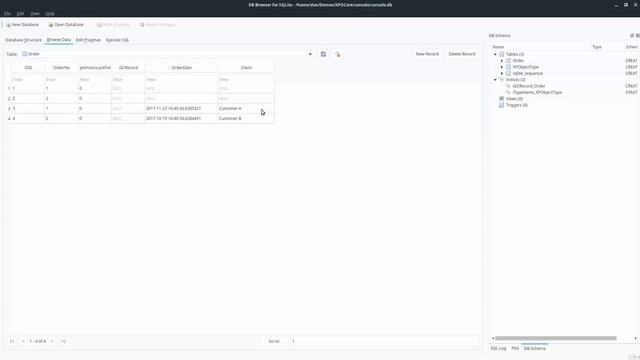Select the OrderDate cell of row 3

pyautogui.click(x=181, y=109)
